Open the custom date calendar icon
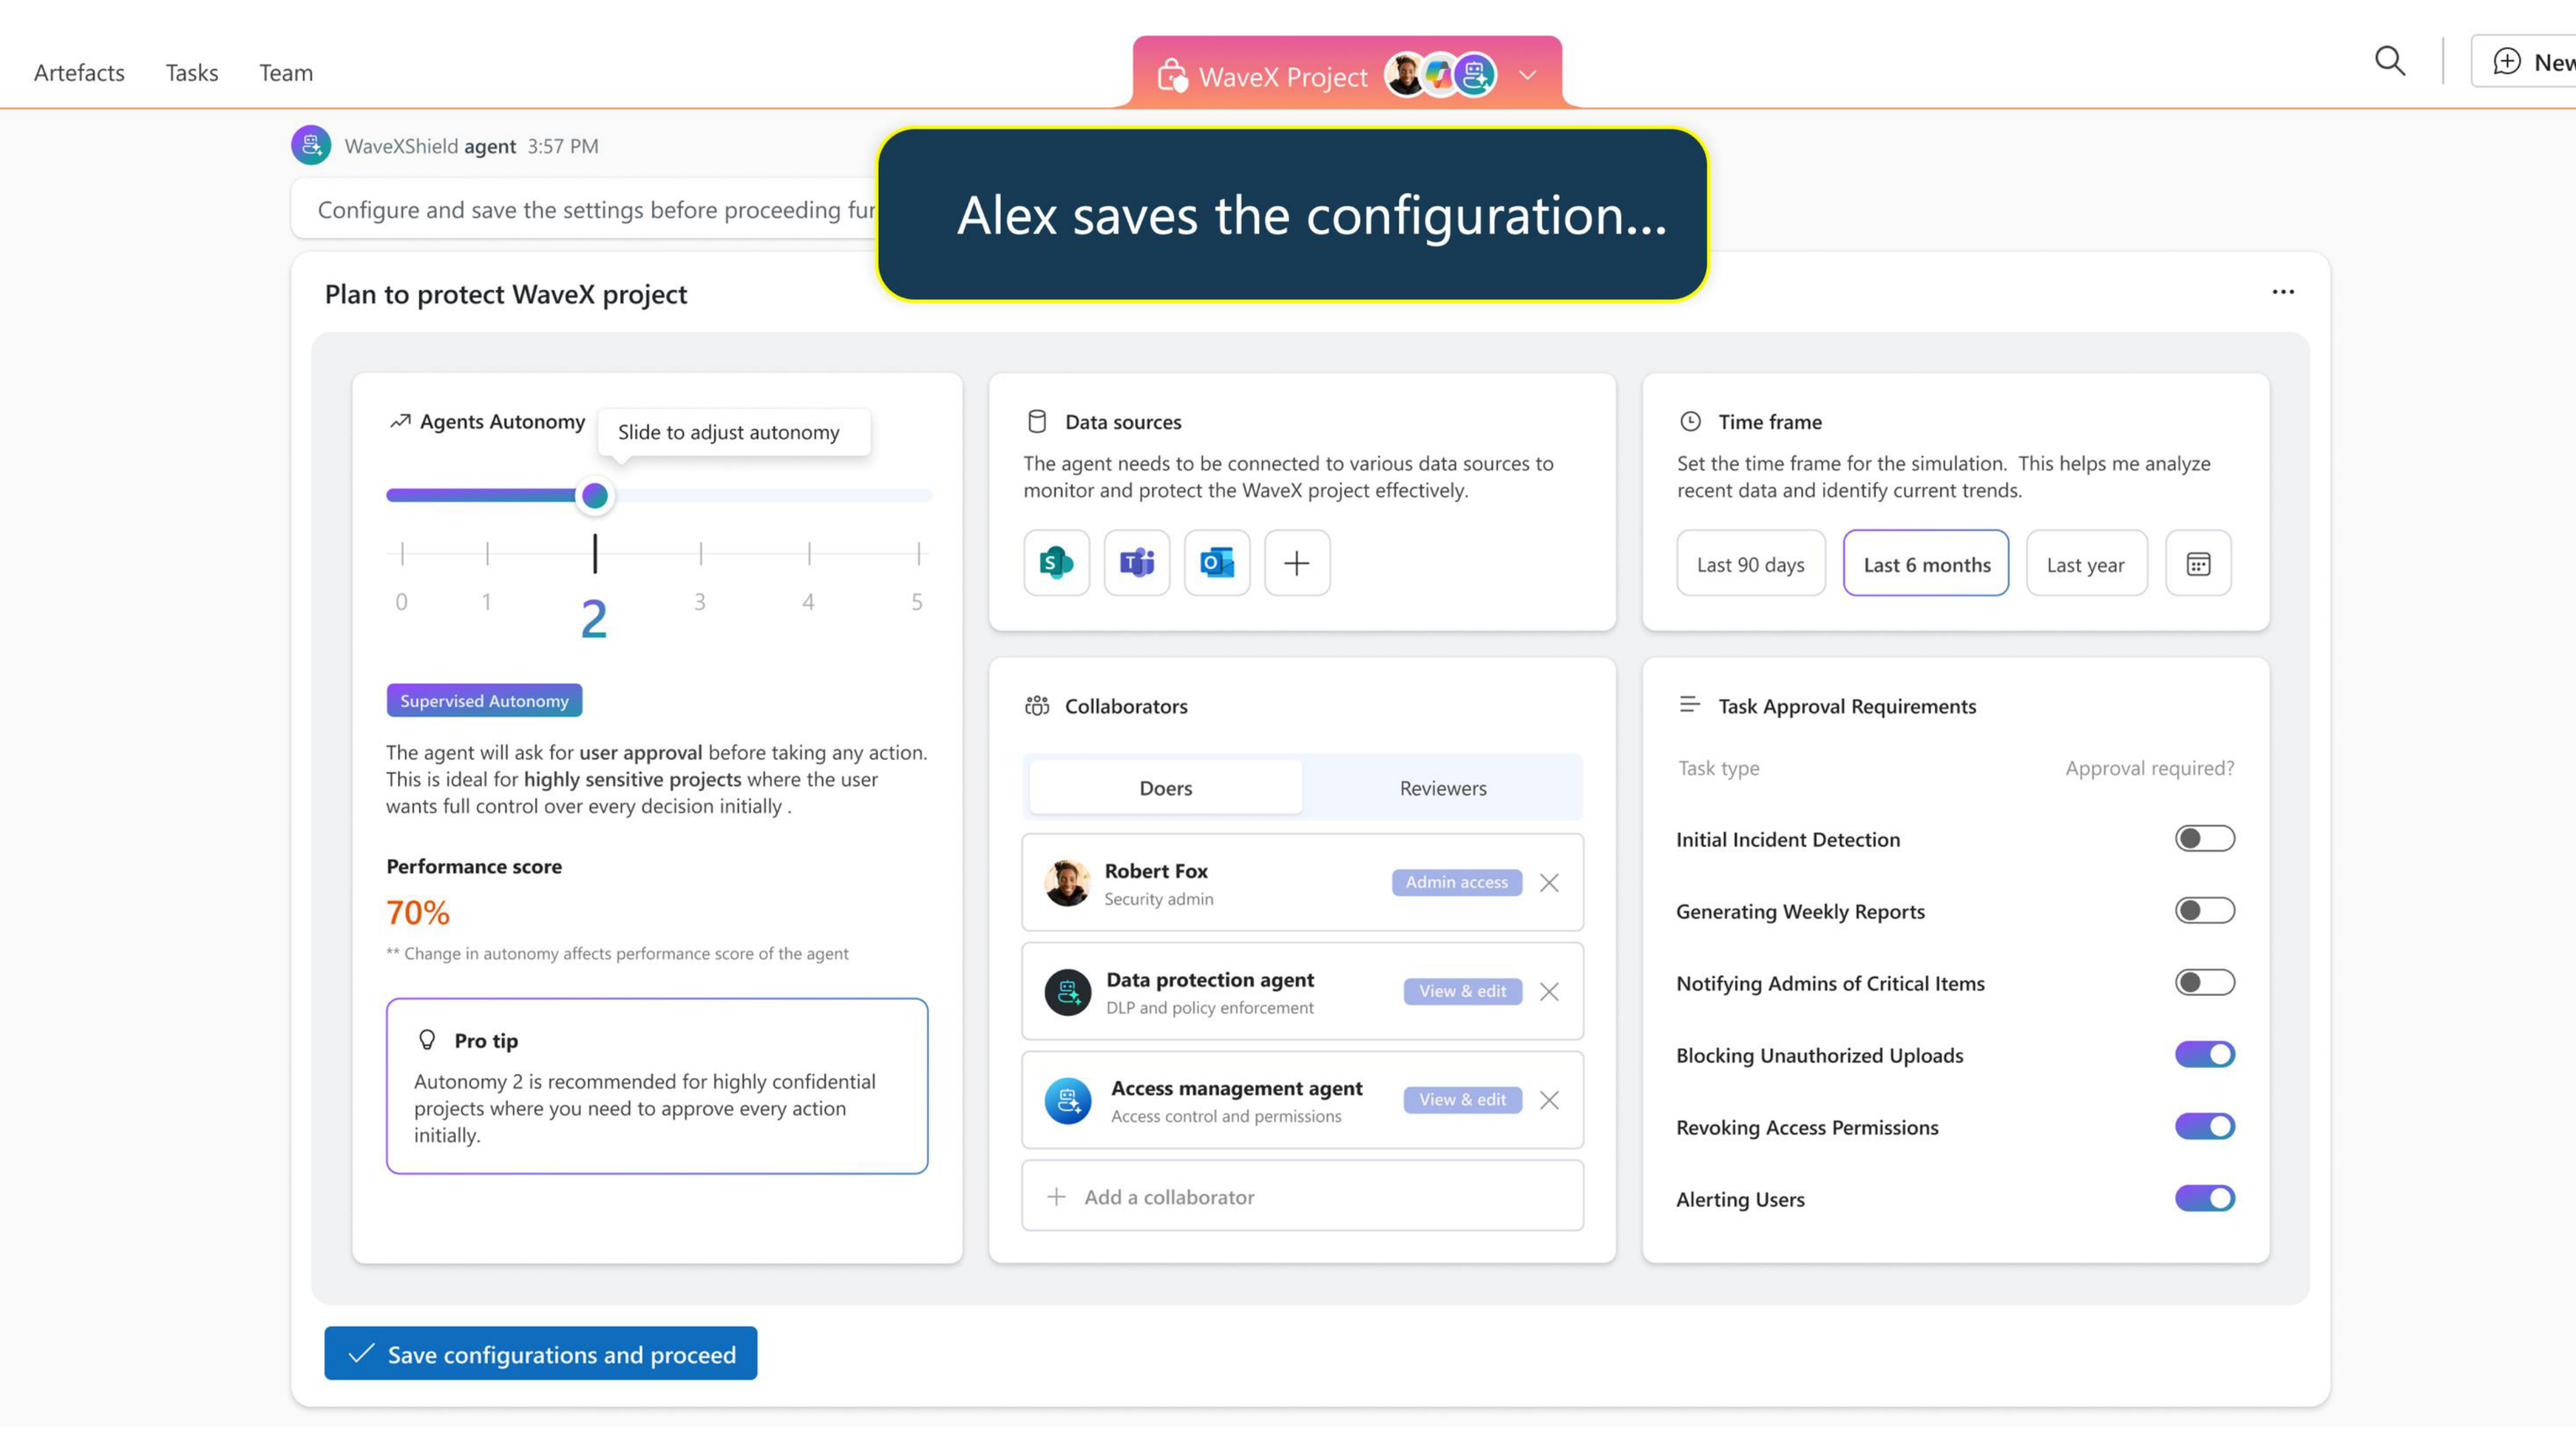The image size is (2576, 1449). coord(2198,563)
